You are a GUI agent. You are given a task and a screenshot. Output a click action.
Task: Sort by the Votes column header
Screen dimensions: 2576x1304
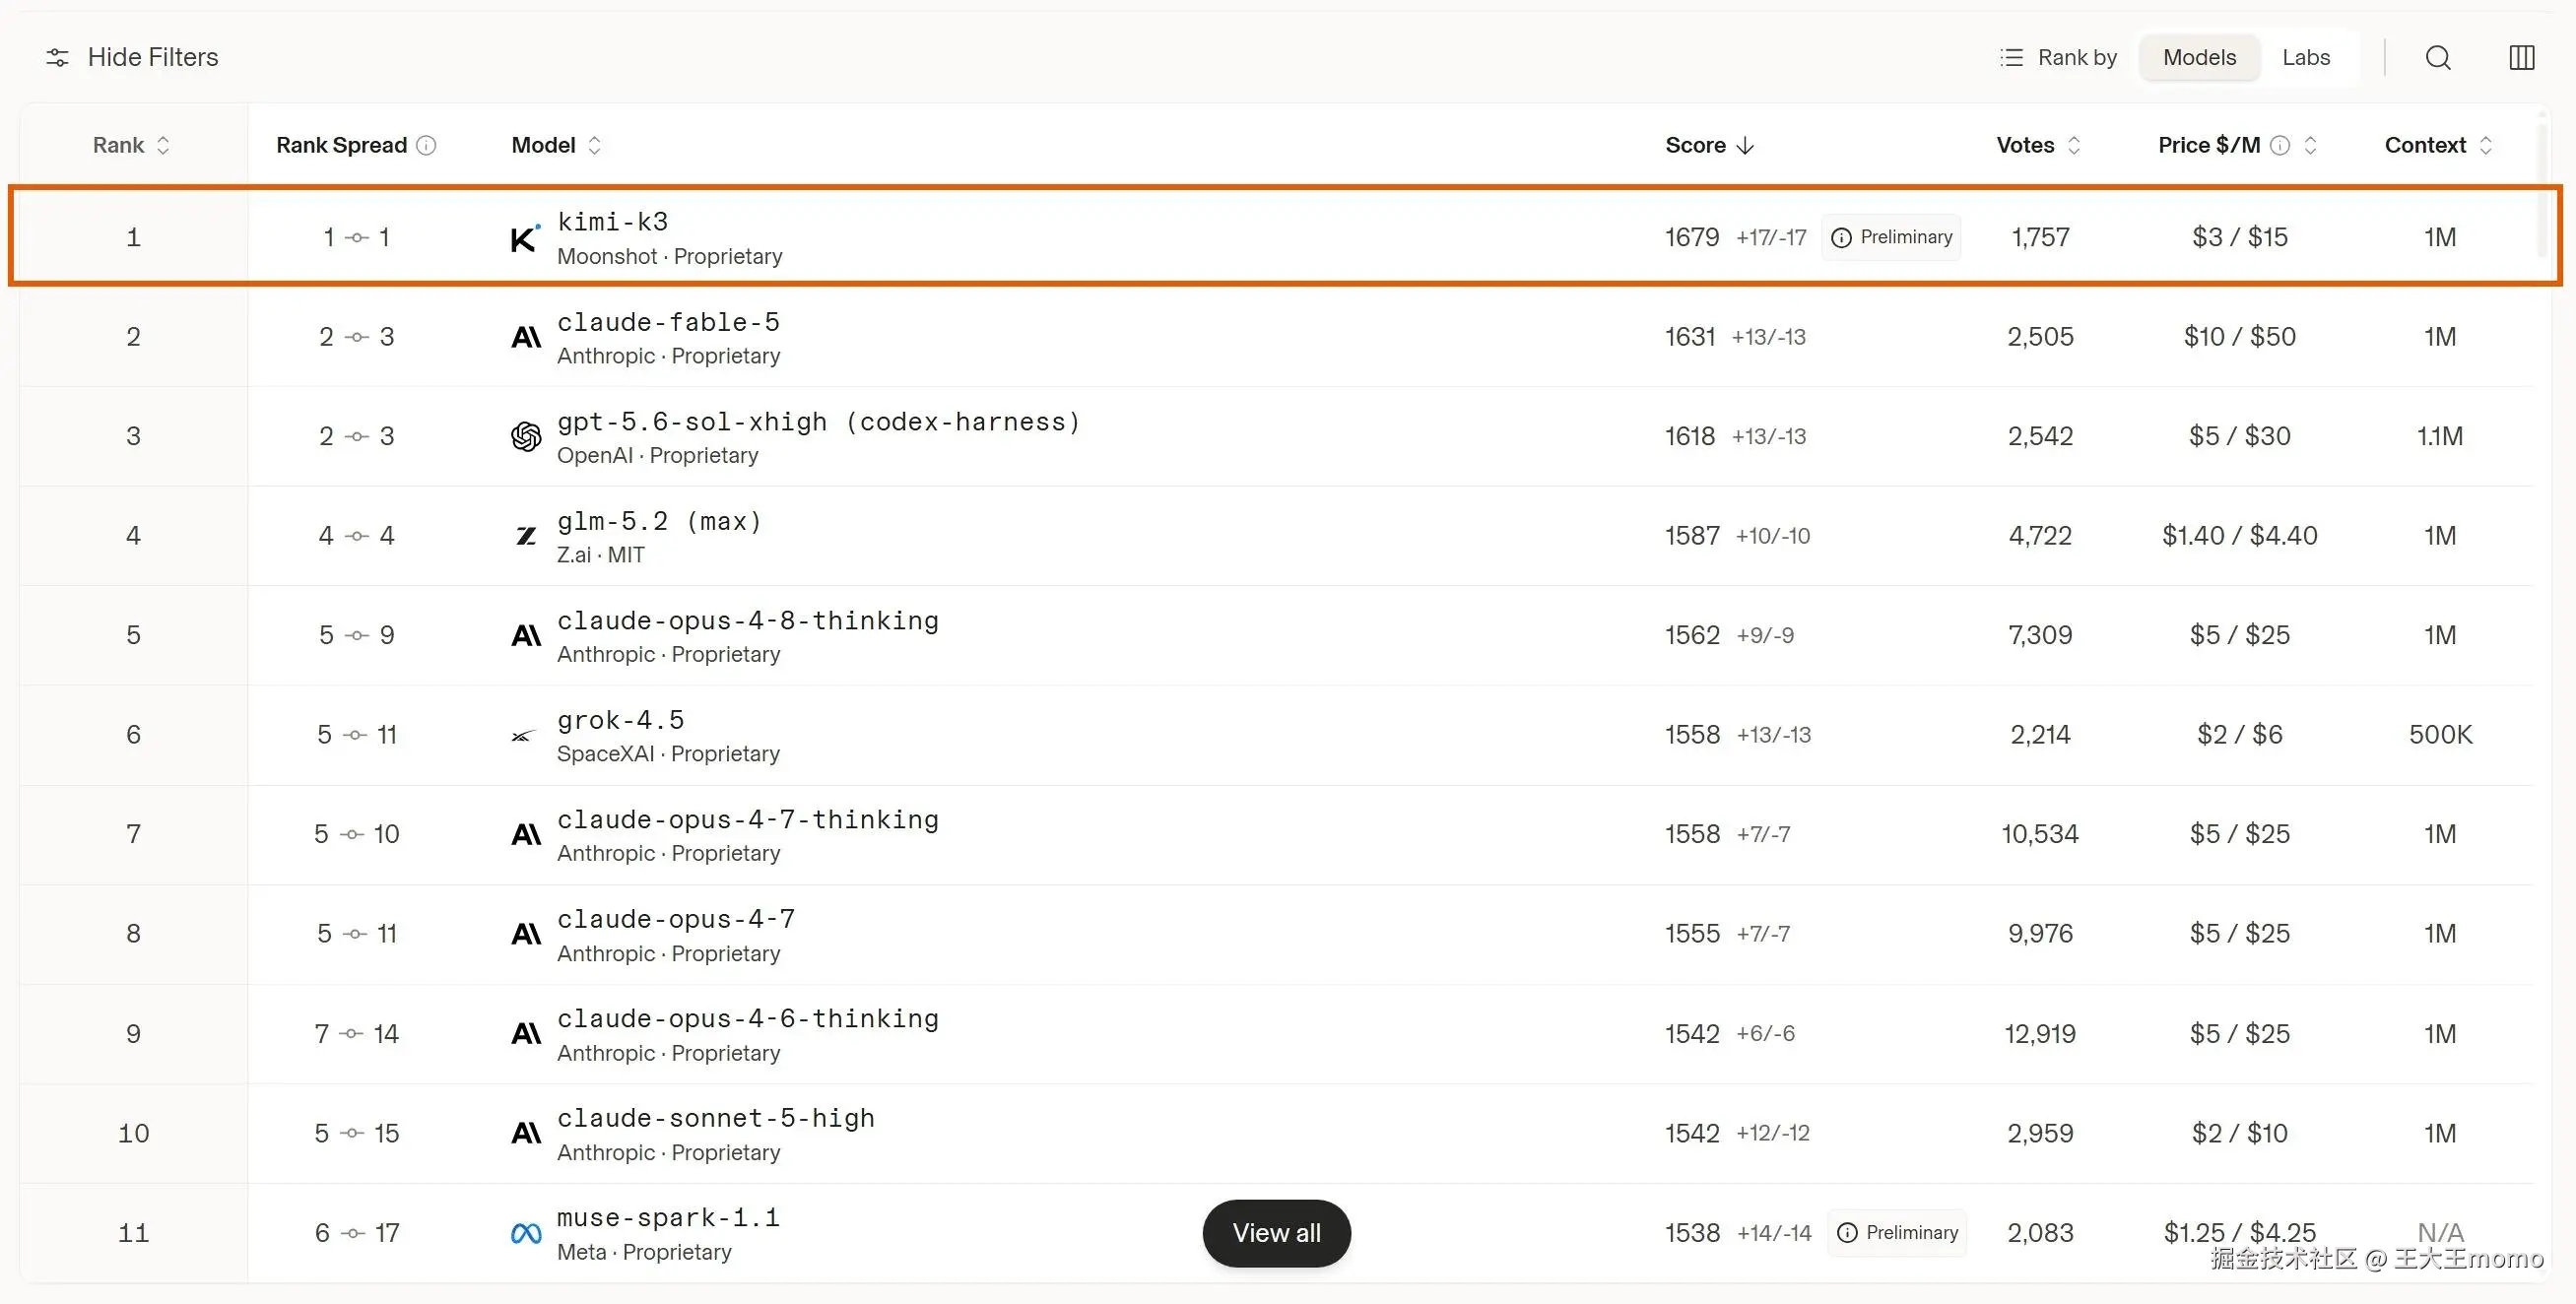click(x=2039, y=146)
